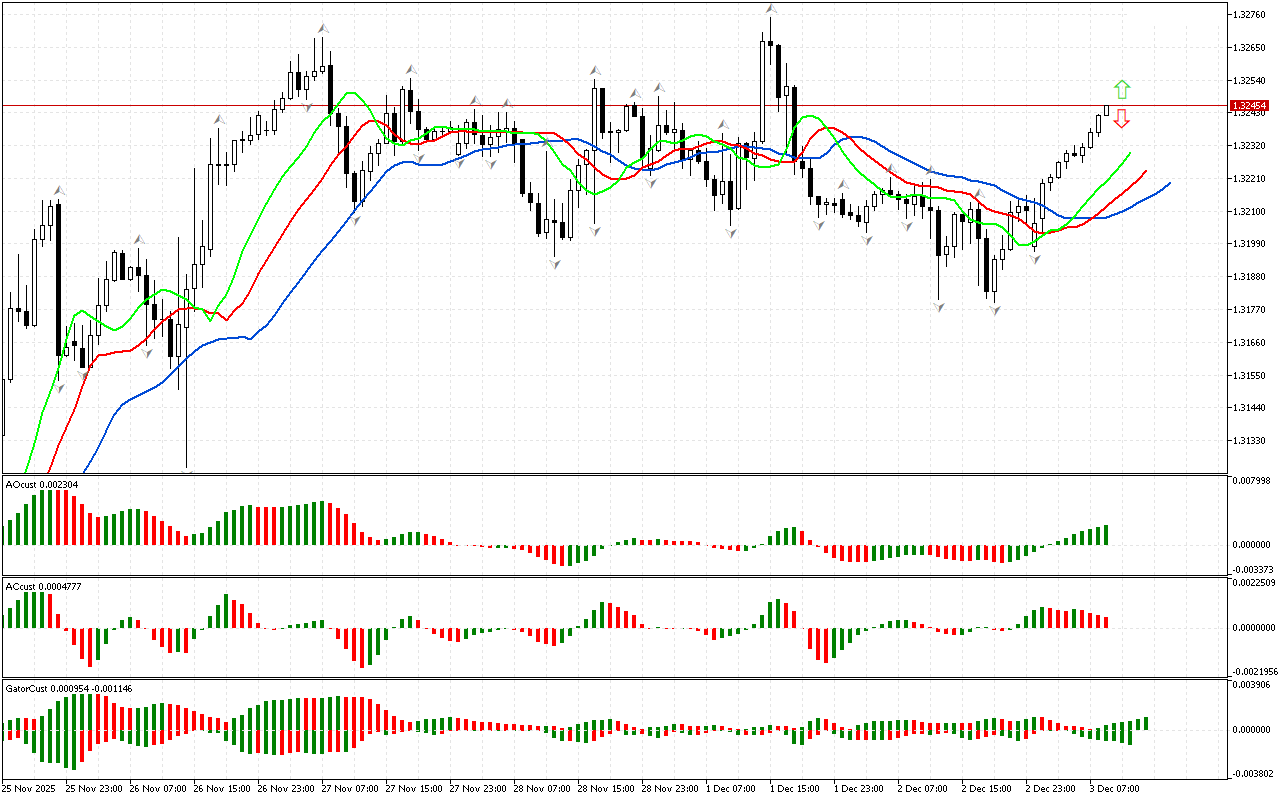The height and width of the screenshot is (800, 1280).
Task: Click the leftmost up fractal marker on chart
Action: point(59,189)
